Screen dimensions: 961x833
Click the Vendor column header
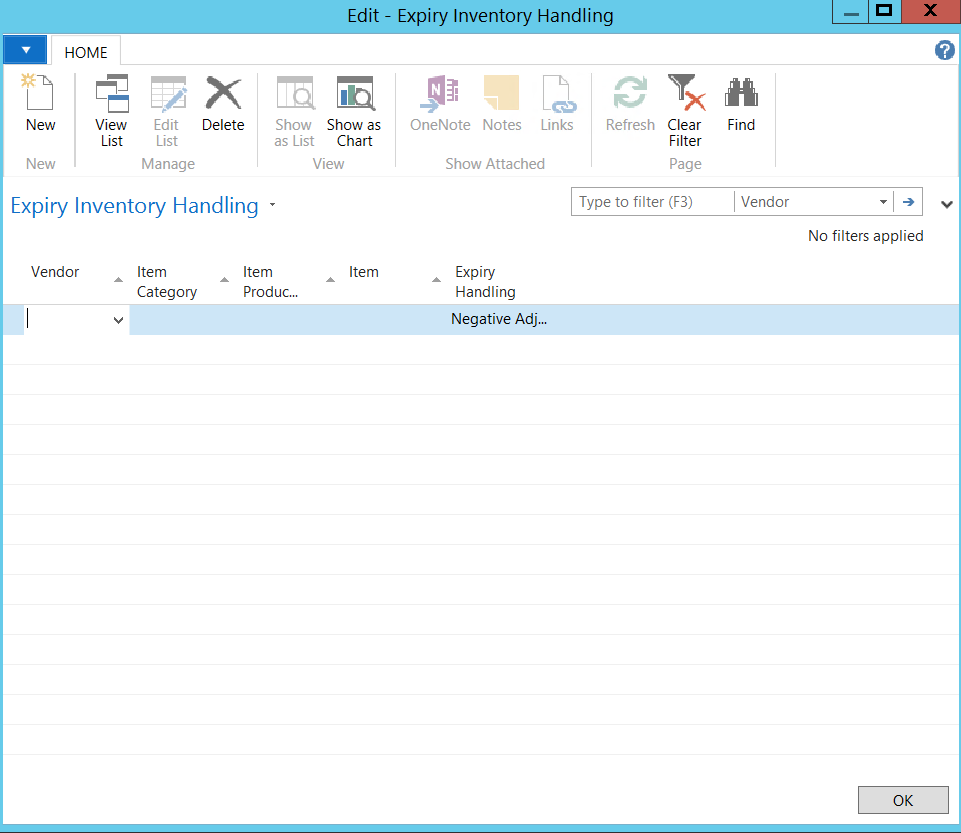pyautogui.click(x=55, y=272)
